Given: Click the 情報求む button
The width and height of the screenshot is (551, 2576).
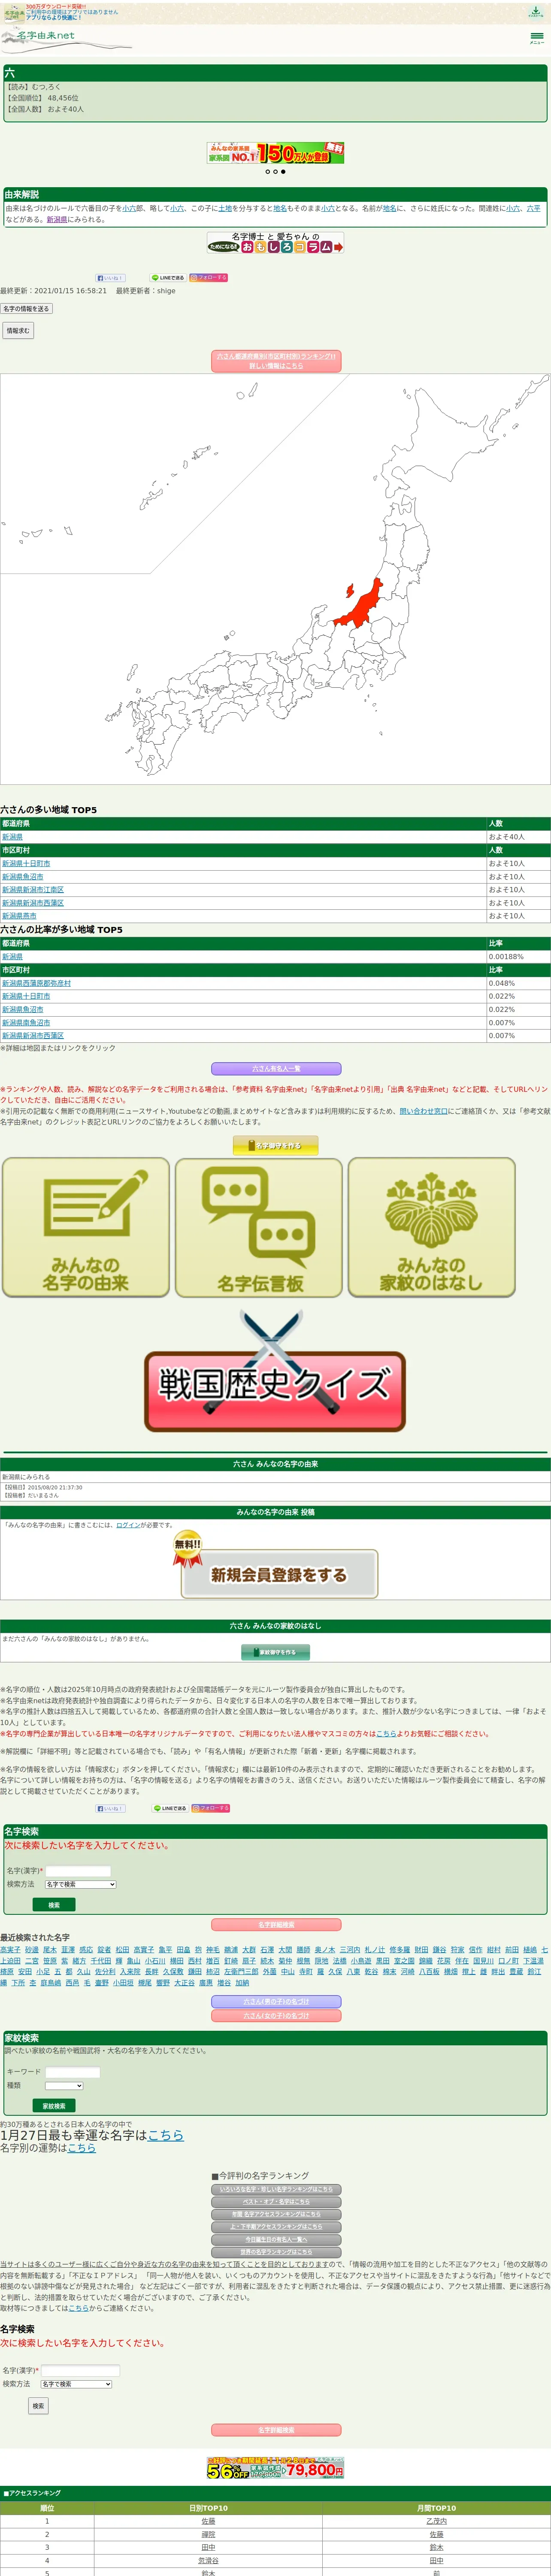Looking at the screenshot, I should [18, 330].
